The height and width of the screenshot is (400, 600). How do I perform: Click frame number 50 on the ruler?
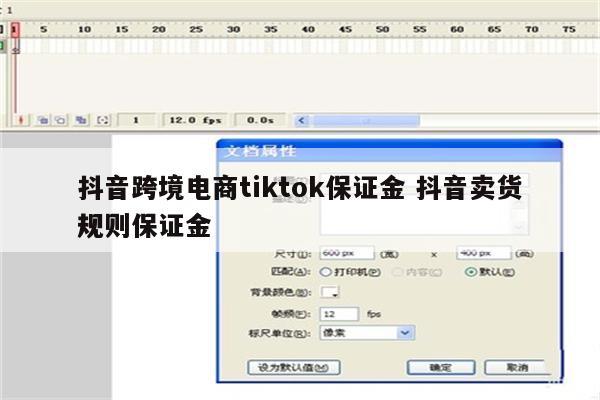point(382,29)
